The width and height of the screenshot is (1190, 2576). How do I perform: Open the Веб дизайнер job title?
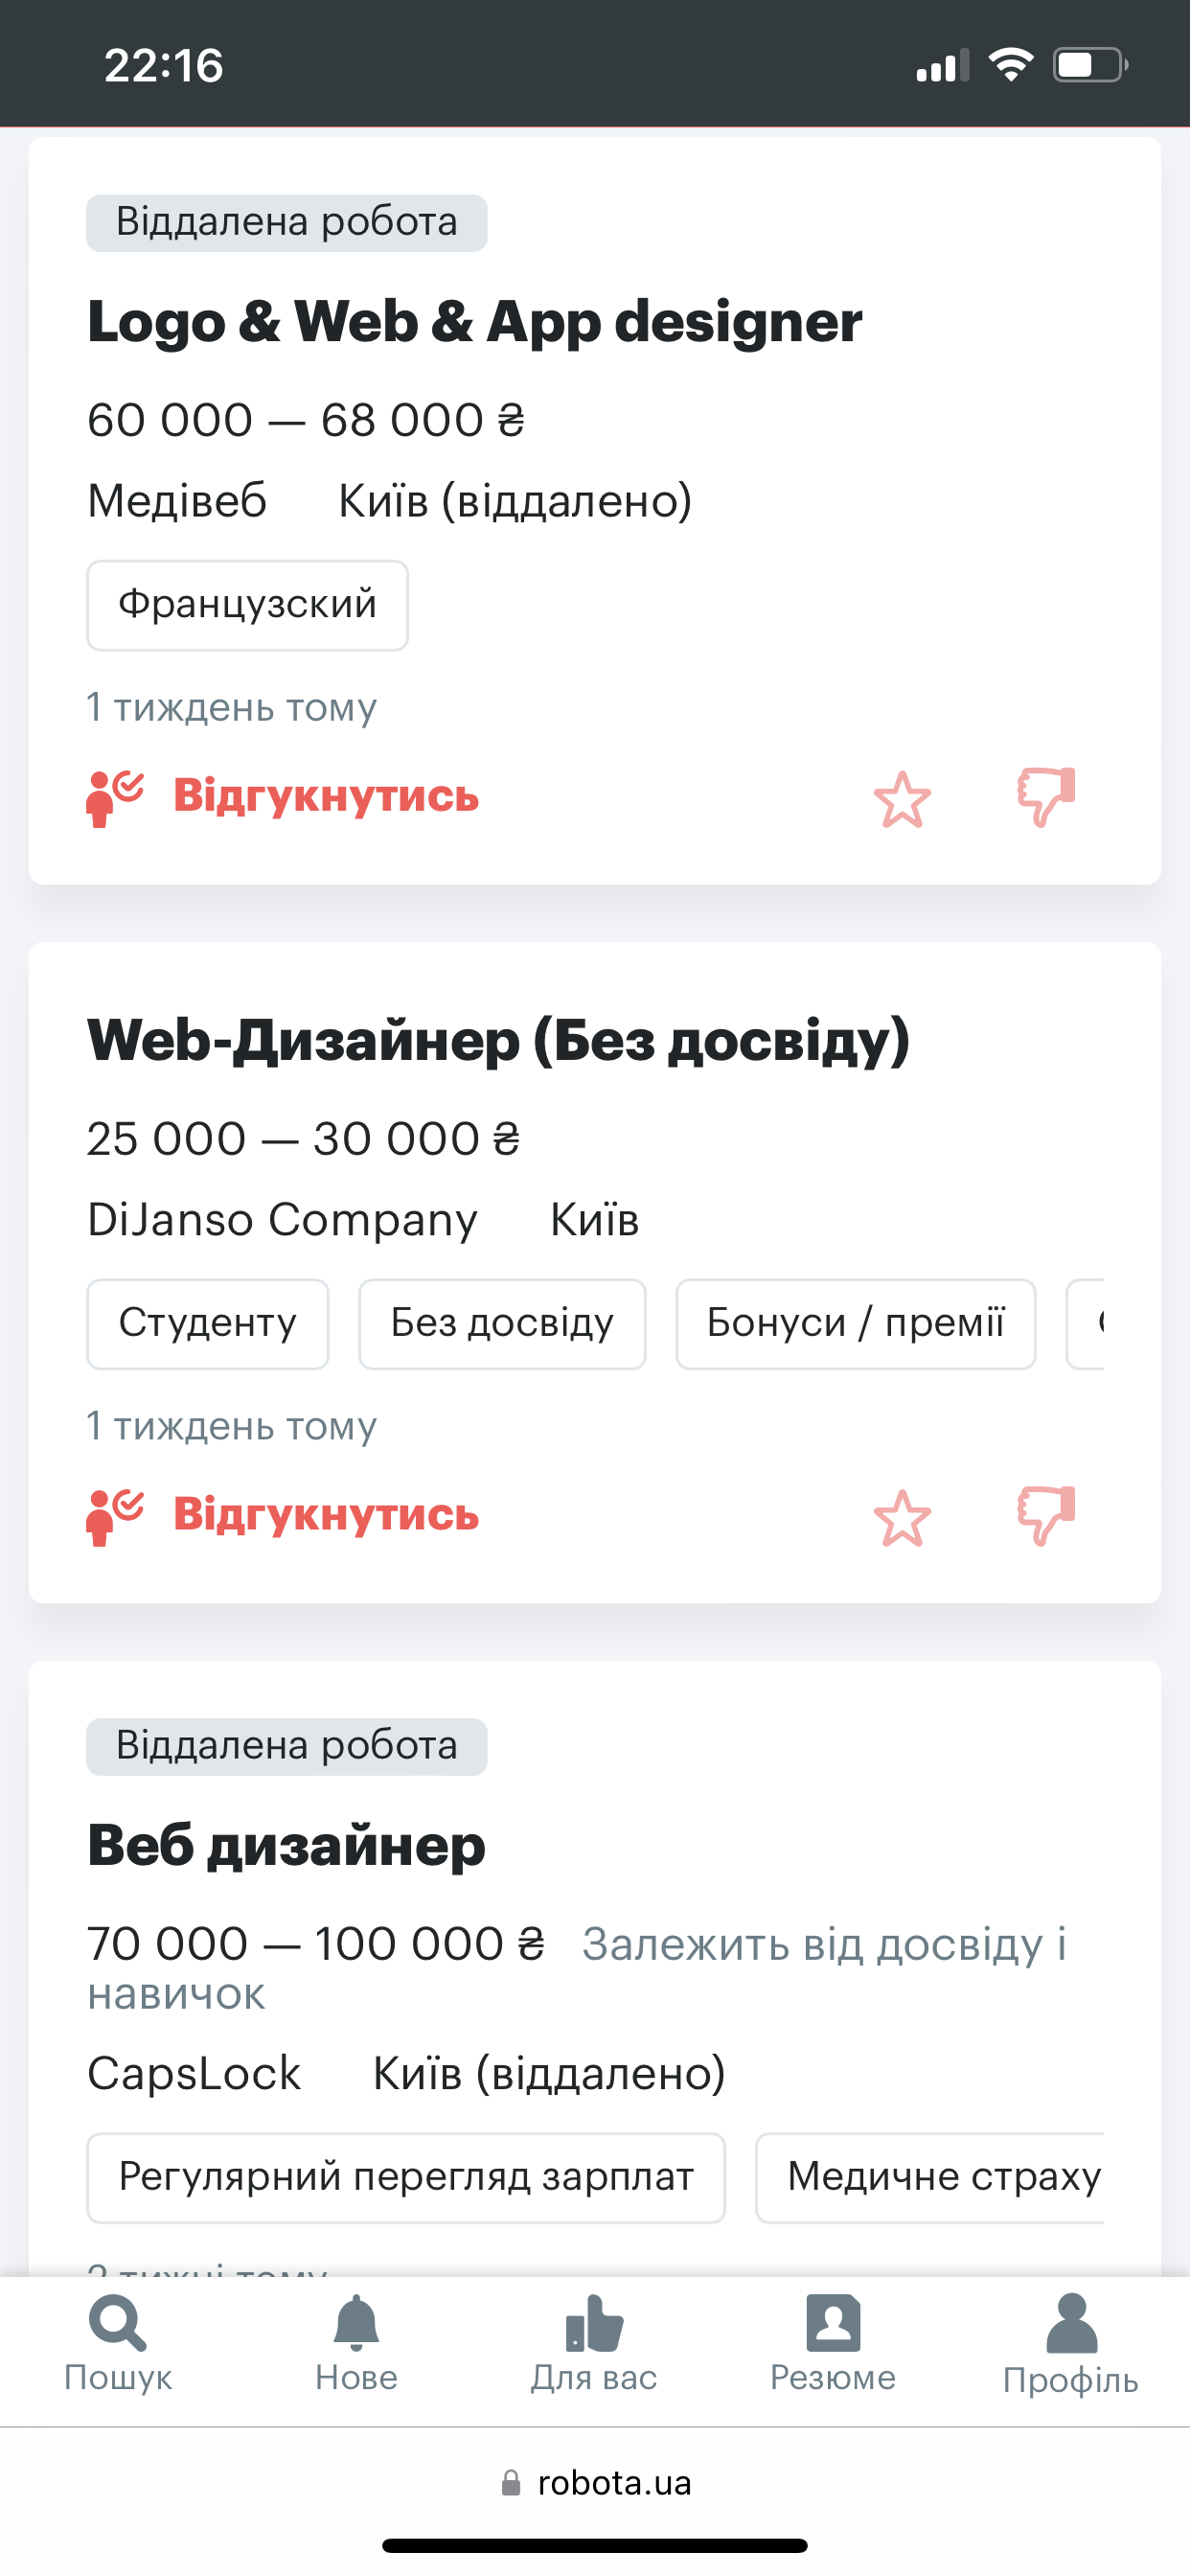coord(286,1845)
